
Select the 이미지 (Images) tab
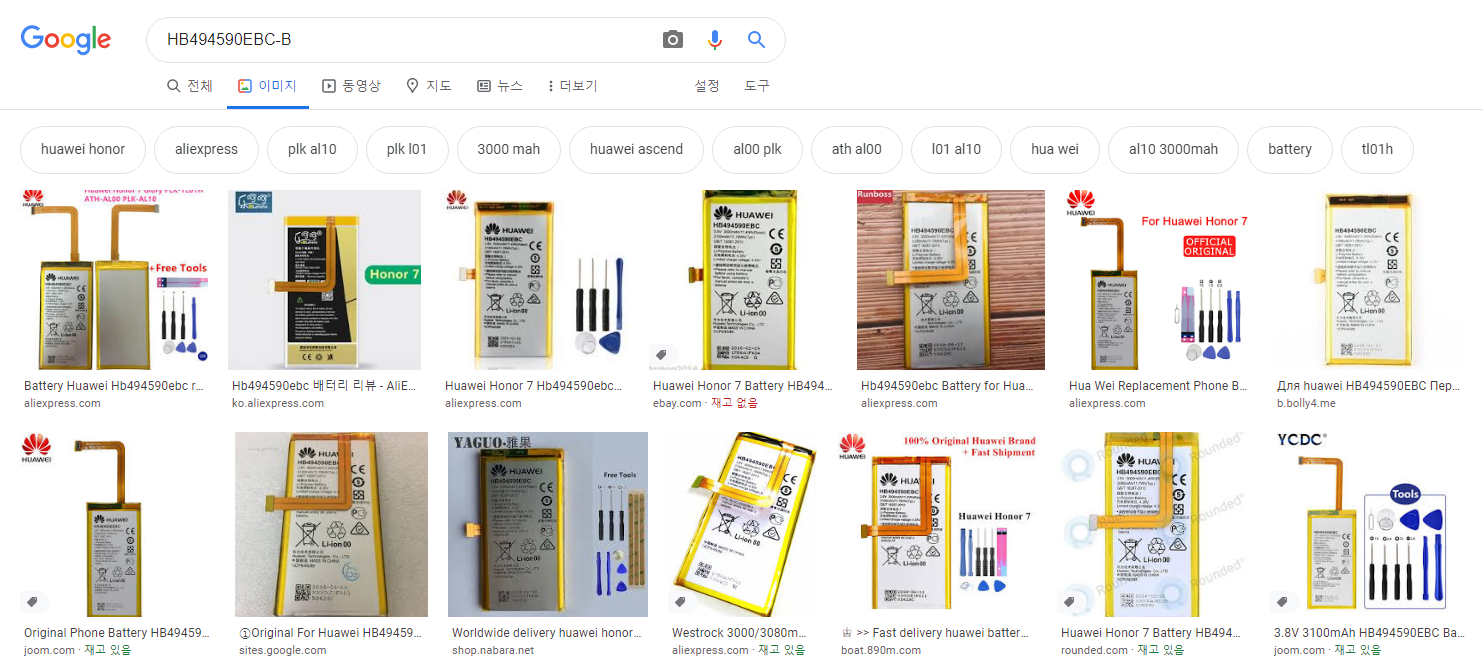(x=267, y=86)
